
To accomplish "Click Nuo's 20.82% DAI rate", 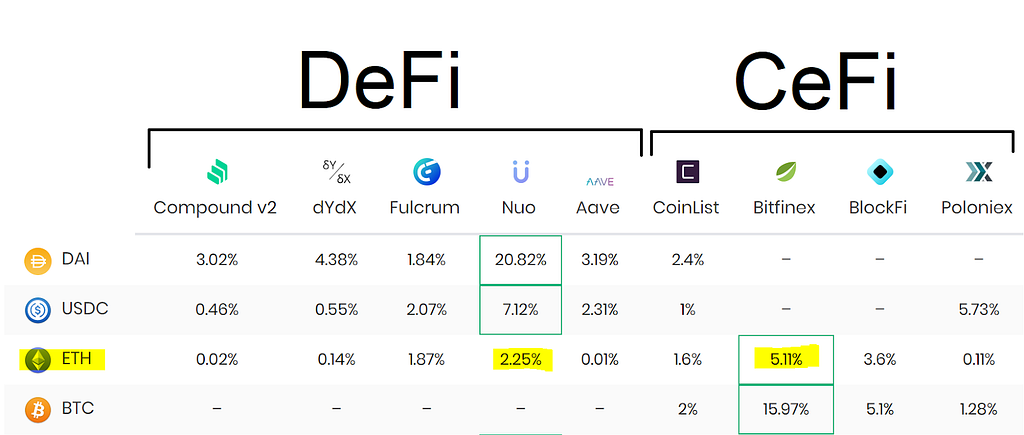I will (x=520, y=260).
